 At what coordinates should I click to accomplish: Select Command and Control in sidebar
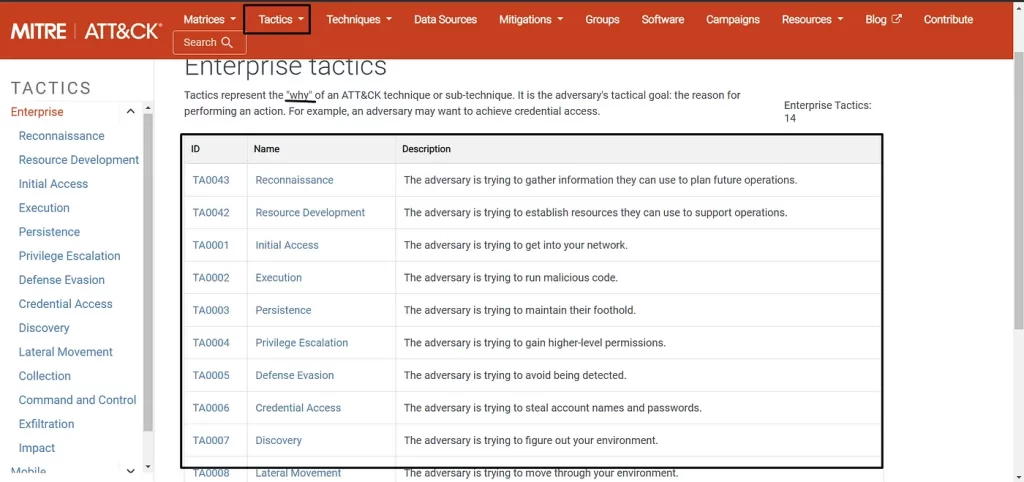[x=77, y=400]
